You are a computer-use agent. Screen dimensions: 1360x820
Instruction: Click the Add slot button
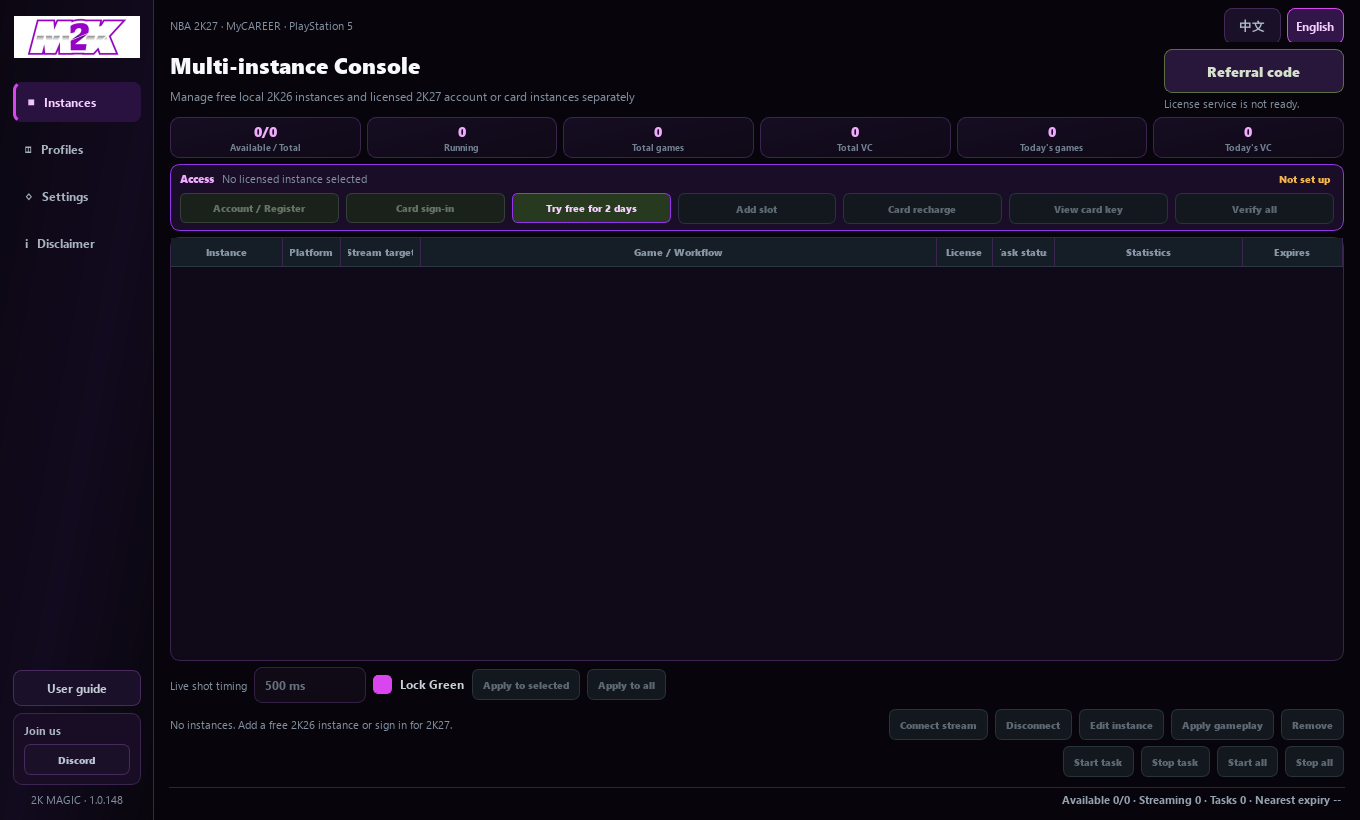point(756,208)
